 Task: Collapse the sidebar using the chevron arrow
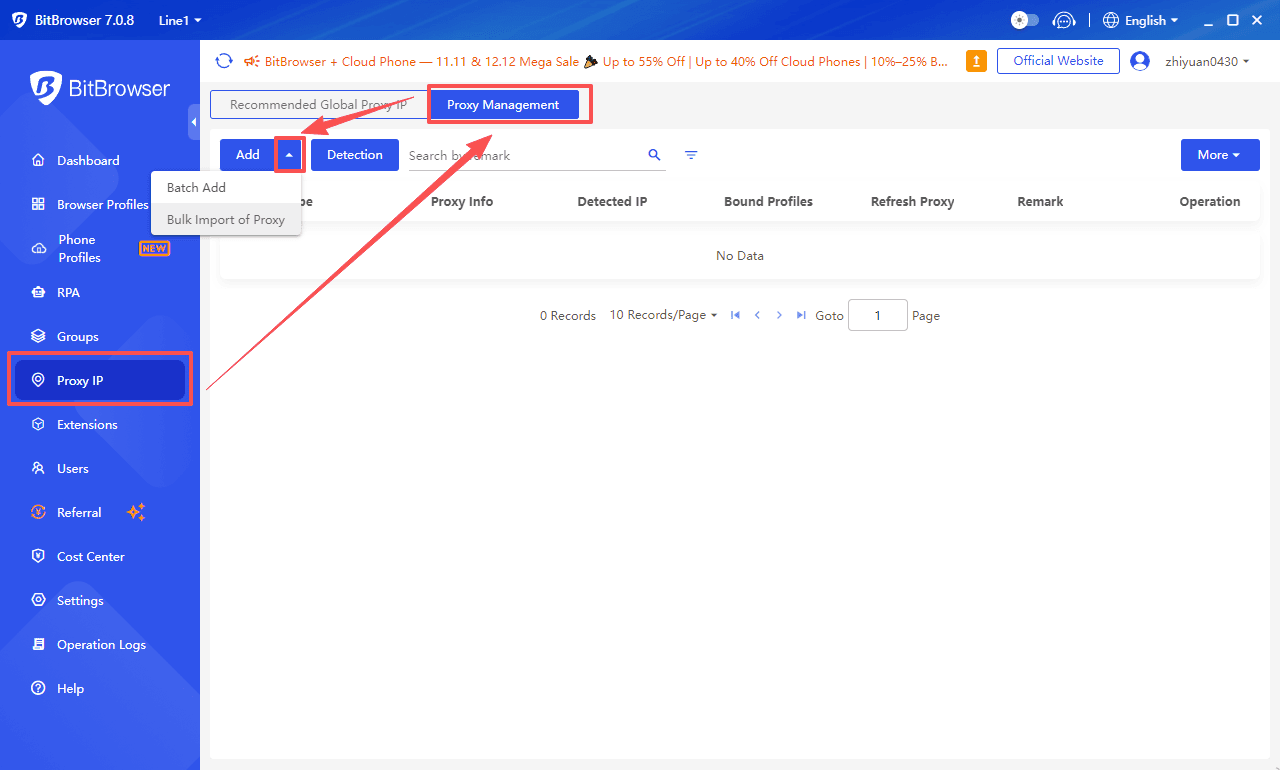tap(195, 122)
